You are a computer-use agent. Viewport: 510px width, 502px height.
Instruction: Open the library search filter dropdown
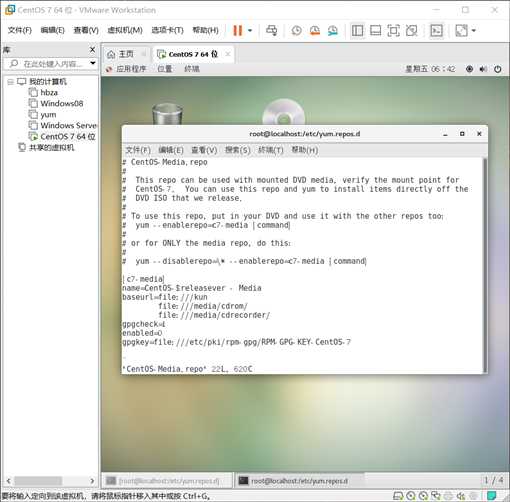click(93, 63)
